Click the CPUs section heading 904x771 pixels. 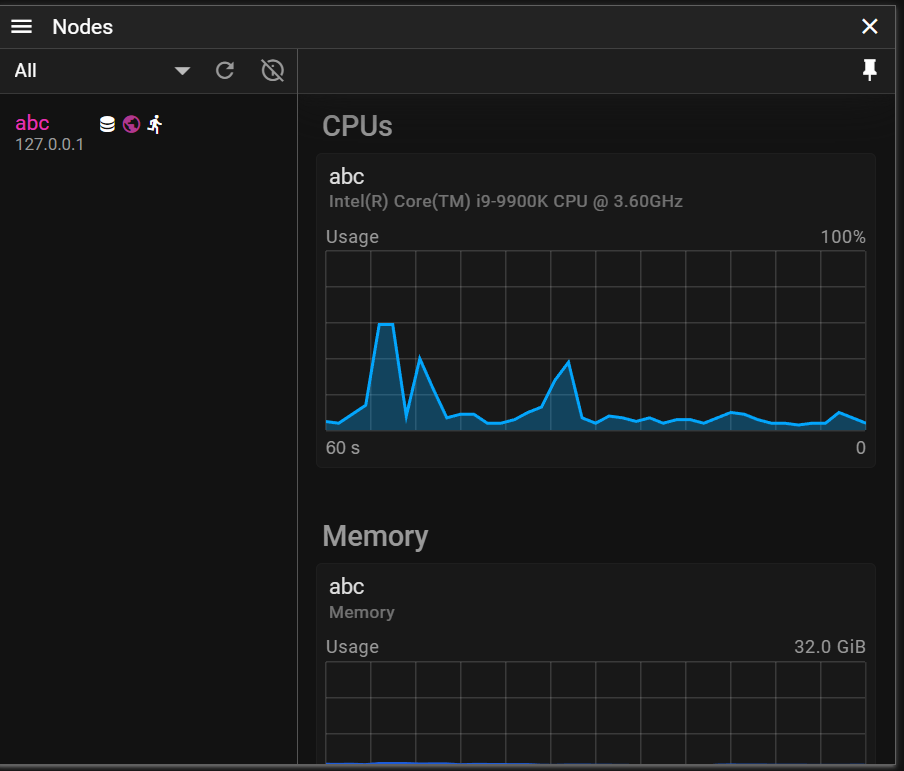[357, 126]
